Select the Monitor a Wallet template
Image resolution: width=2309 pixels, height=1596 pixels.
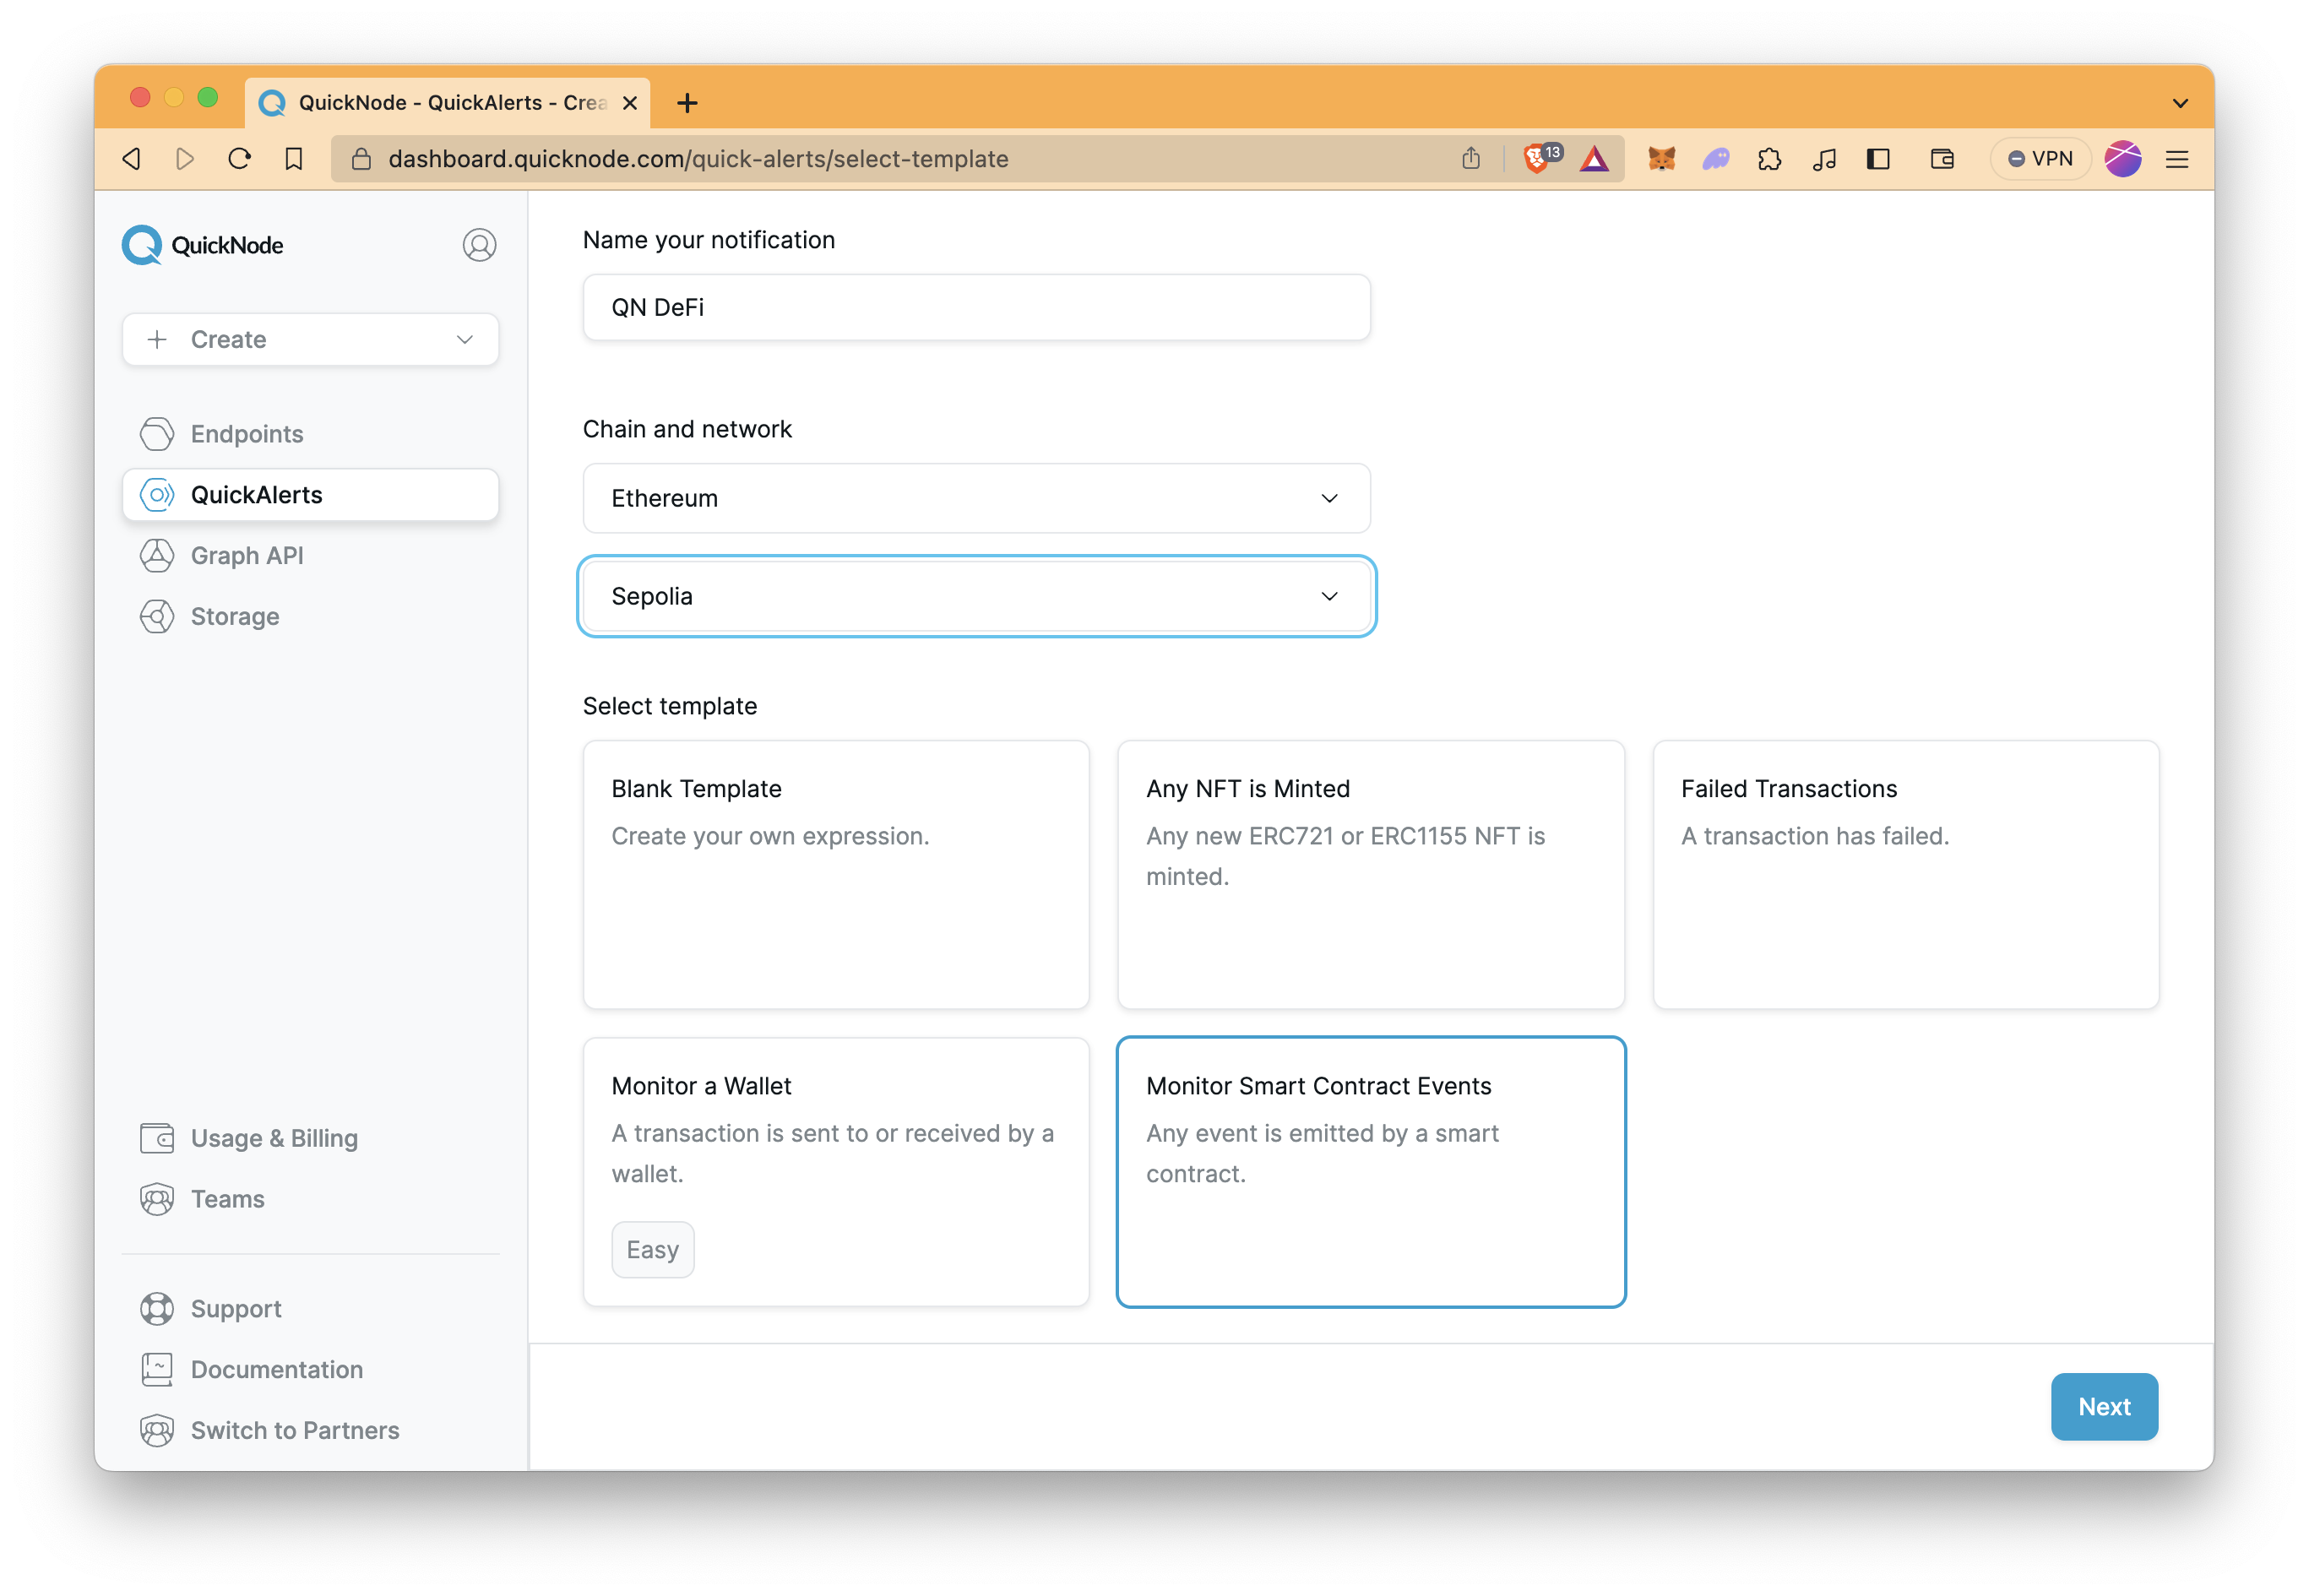pyautogui.click(x=836, y=1172)
